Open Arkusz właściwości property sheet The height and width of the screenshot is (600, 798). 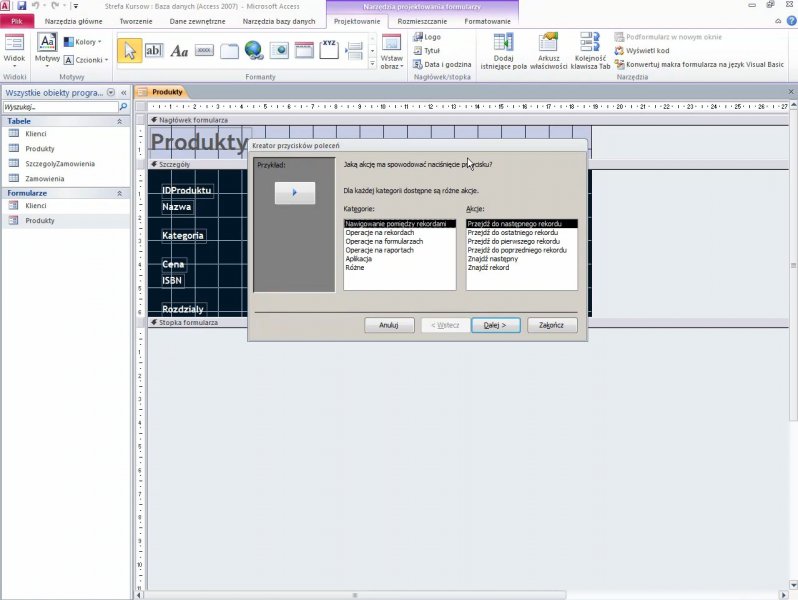pyautogui.click(x=548, y=52)
